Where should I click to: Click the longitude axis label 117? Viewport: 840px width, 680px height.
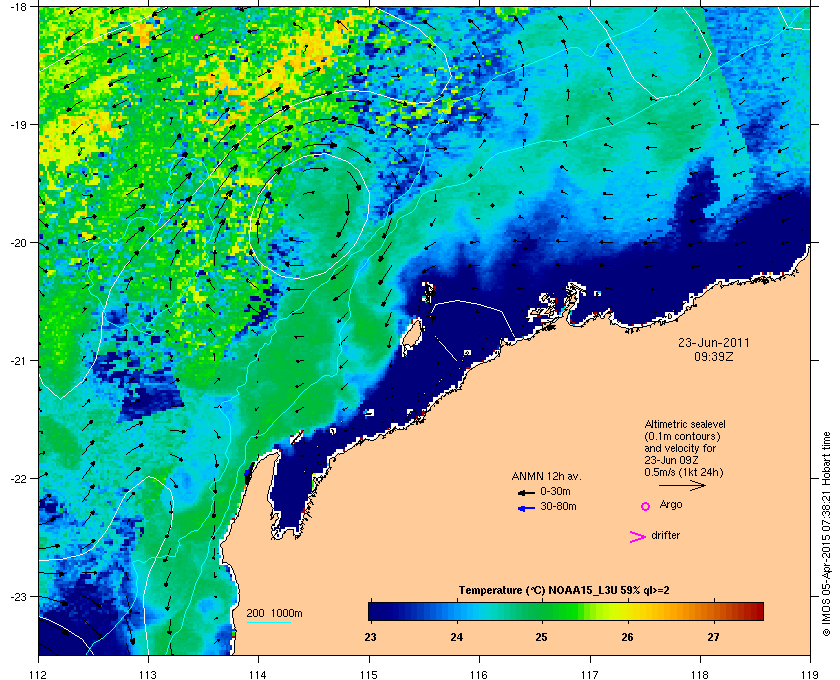pos(590,674)
